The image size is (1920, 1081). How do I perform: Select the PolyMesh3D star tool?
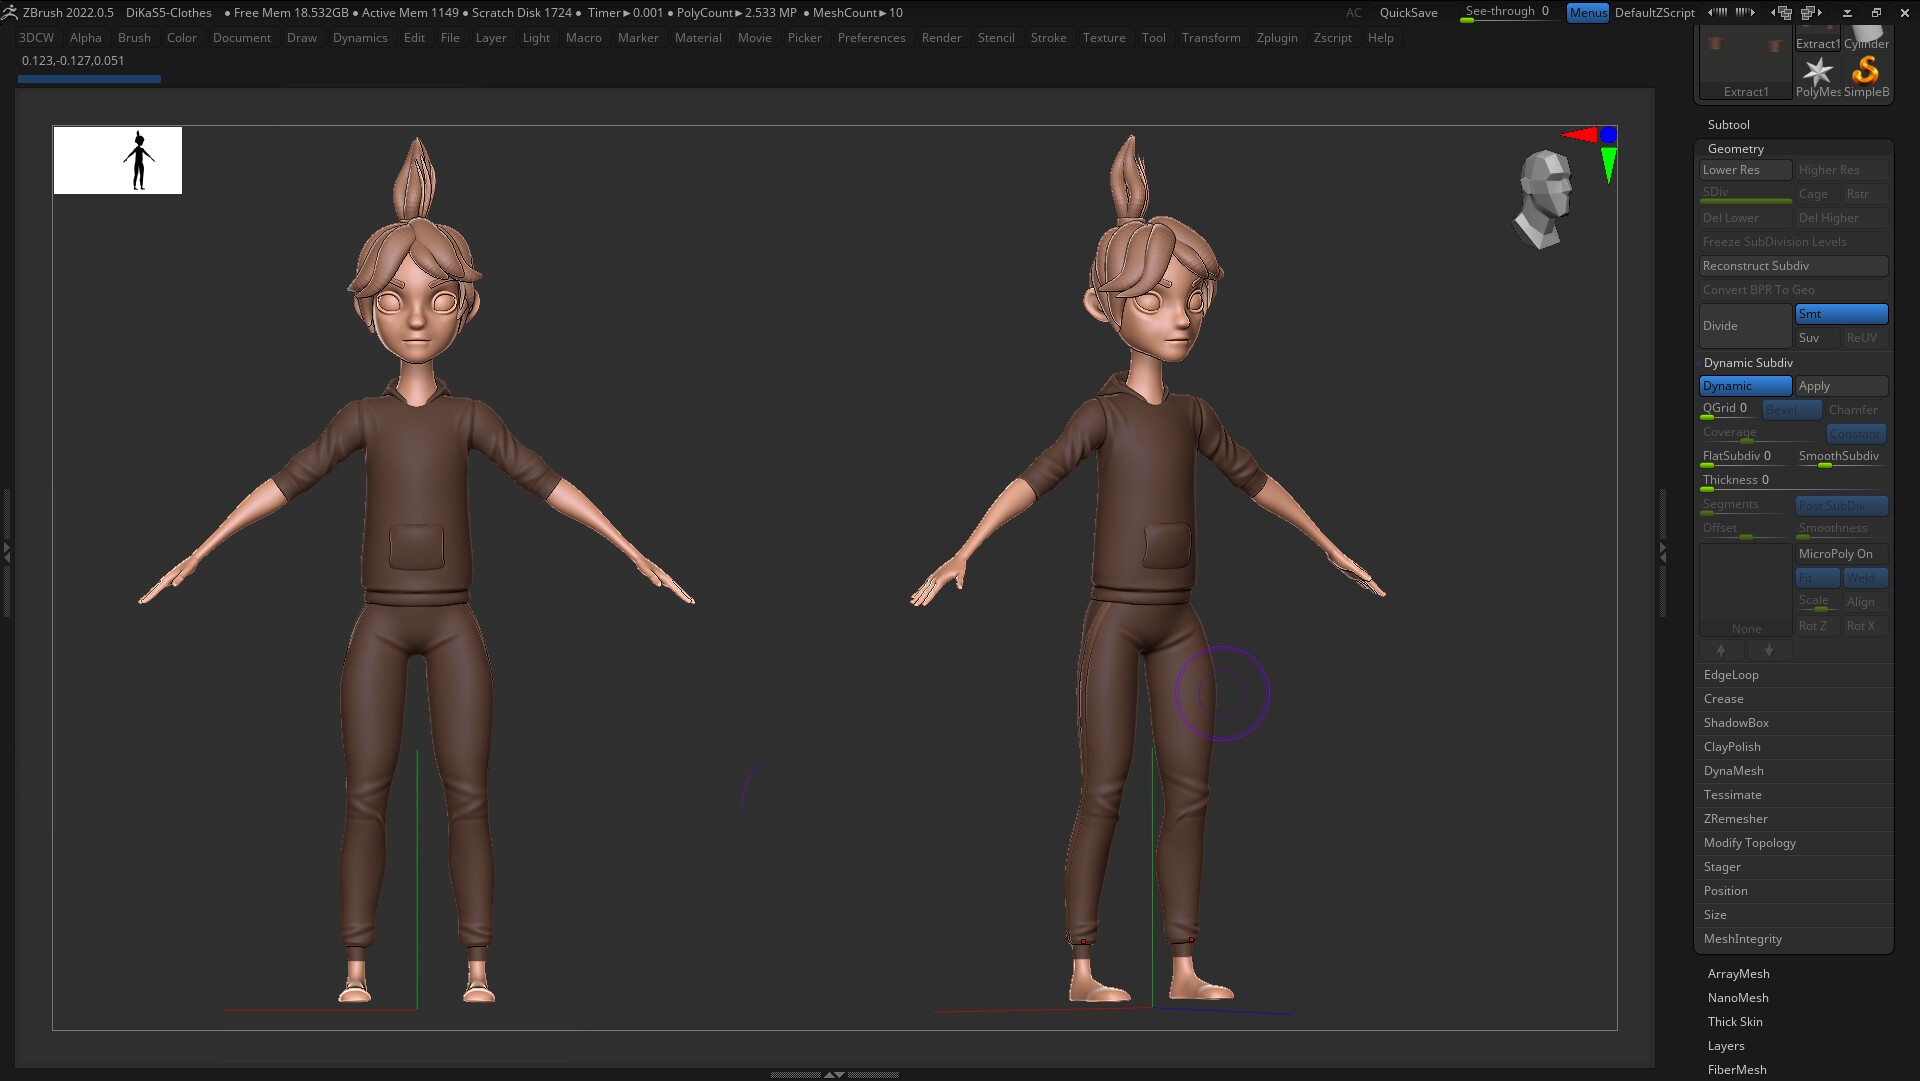1818,71
